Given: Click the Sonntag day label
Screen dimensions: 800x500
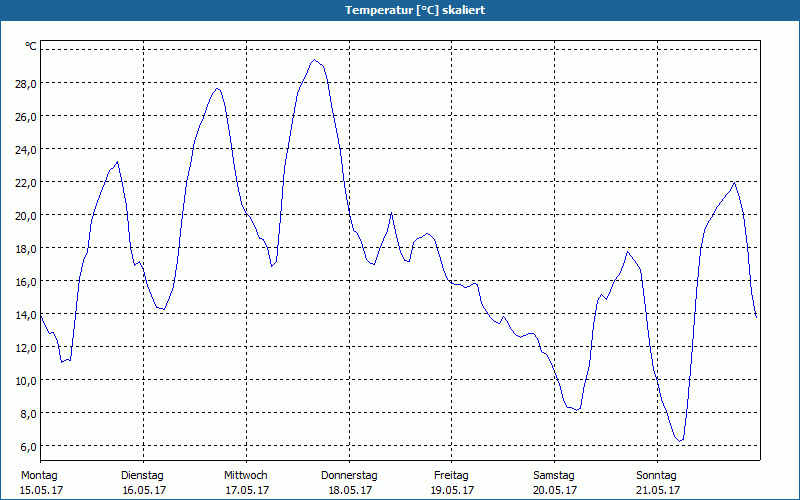Looking at the screenshot, I should pos(657,476).
